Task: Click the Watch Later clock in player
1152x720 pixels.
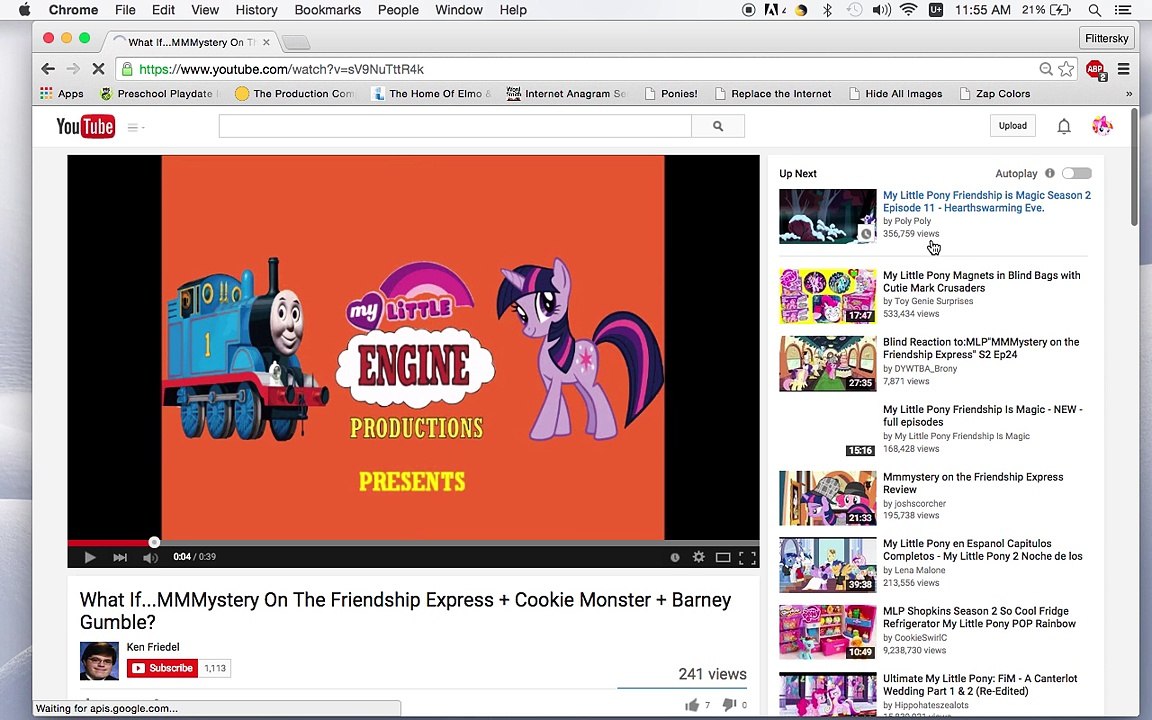Action: click(x=674, y=558)
